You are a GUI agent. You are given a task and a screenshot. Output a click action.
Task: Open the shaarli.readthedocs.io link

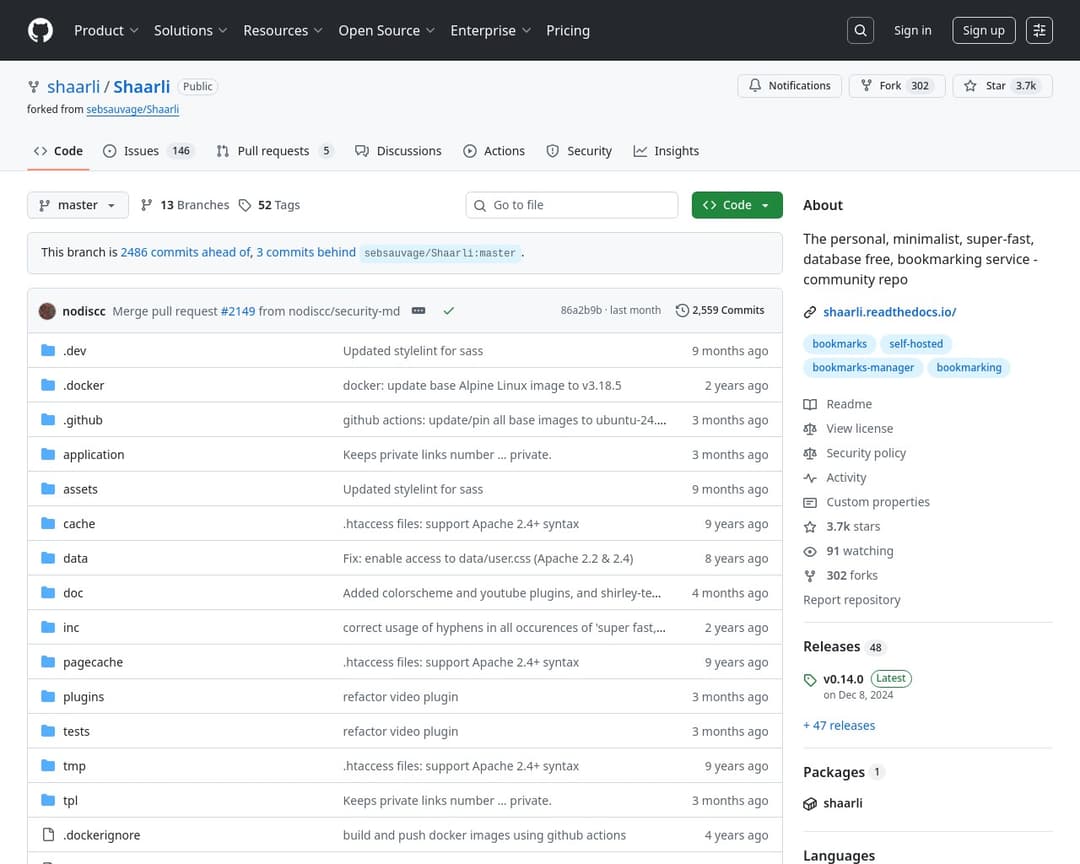pos(889,312)
